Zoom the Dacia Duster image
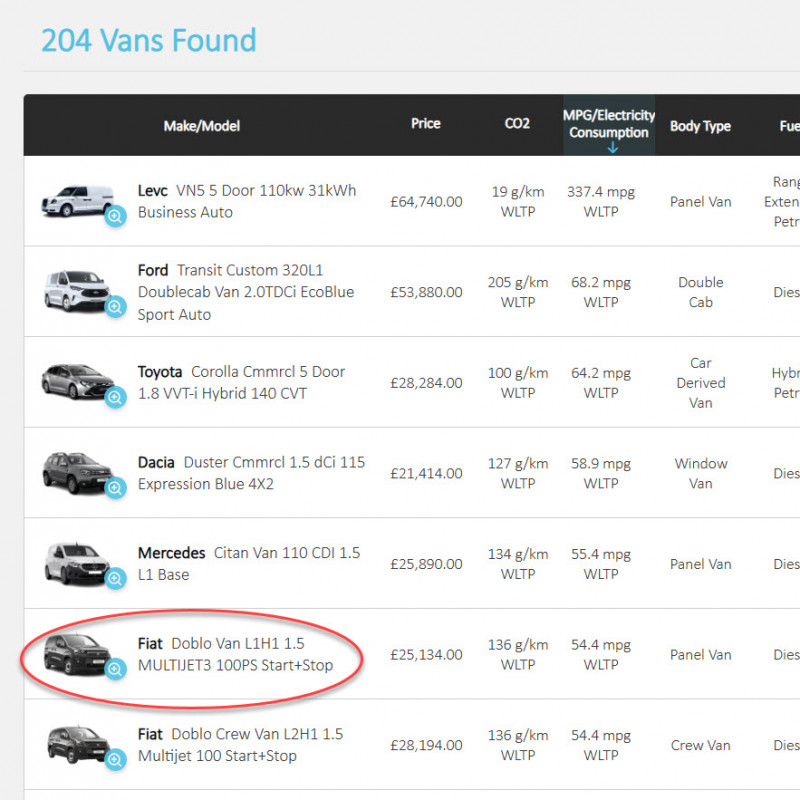The height and width of the screenshot is (800, 800). point(115,488)
